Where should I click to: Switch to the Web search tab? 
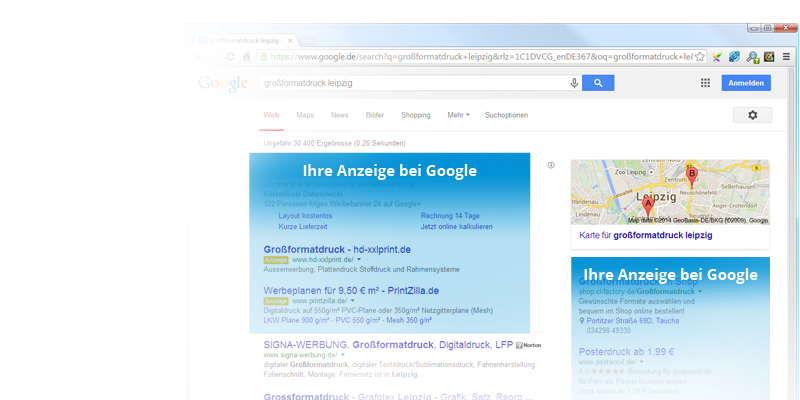[271, 115]
